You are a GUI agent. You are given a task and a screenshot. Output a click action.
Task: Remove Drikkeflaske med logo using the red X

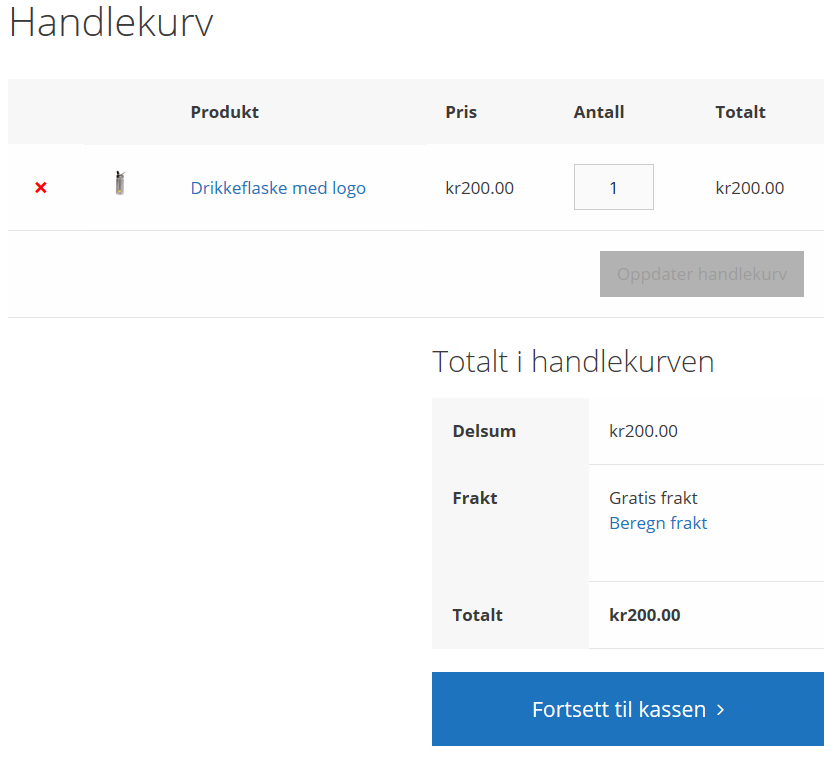click(x=41, y=188)
